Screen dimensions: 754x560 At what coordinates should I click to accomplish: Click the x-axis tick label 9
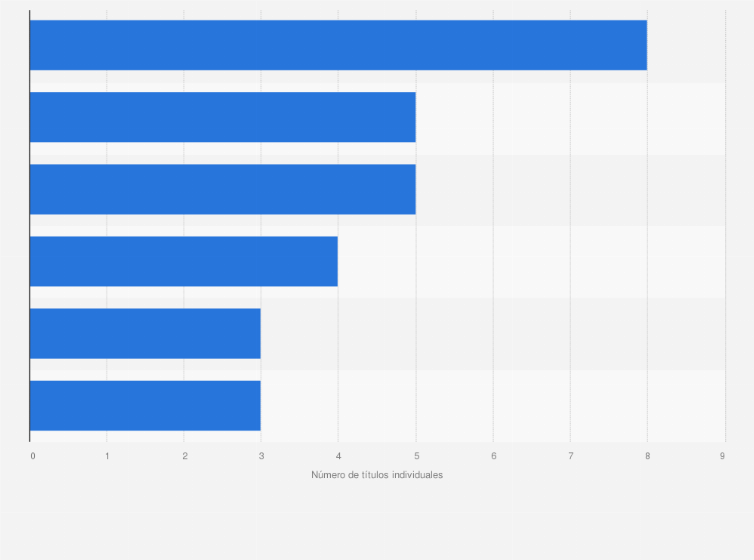(723, 456)
